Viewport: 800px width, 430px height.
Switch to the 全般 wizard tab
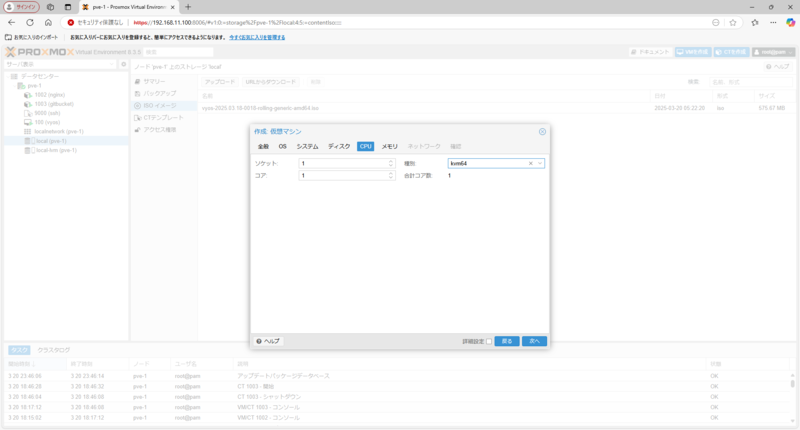(x=263, y=146)
